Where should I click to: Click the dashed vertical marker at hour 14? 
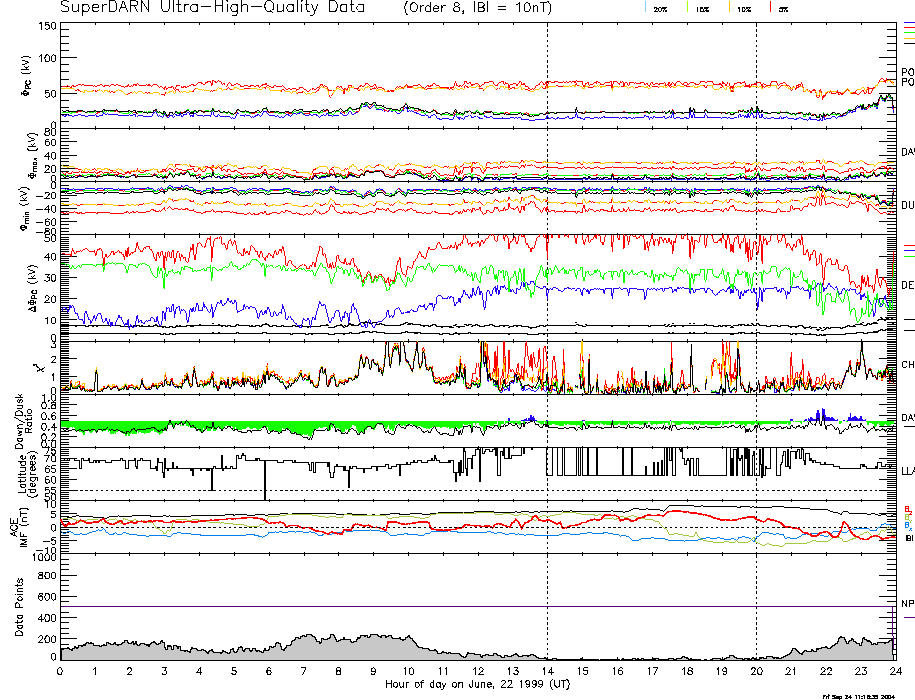coord(547,300)
